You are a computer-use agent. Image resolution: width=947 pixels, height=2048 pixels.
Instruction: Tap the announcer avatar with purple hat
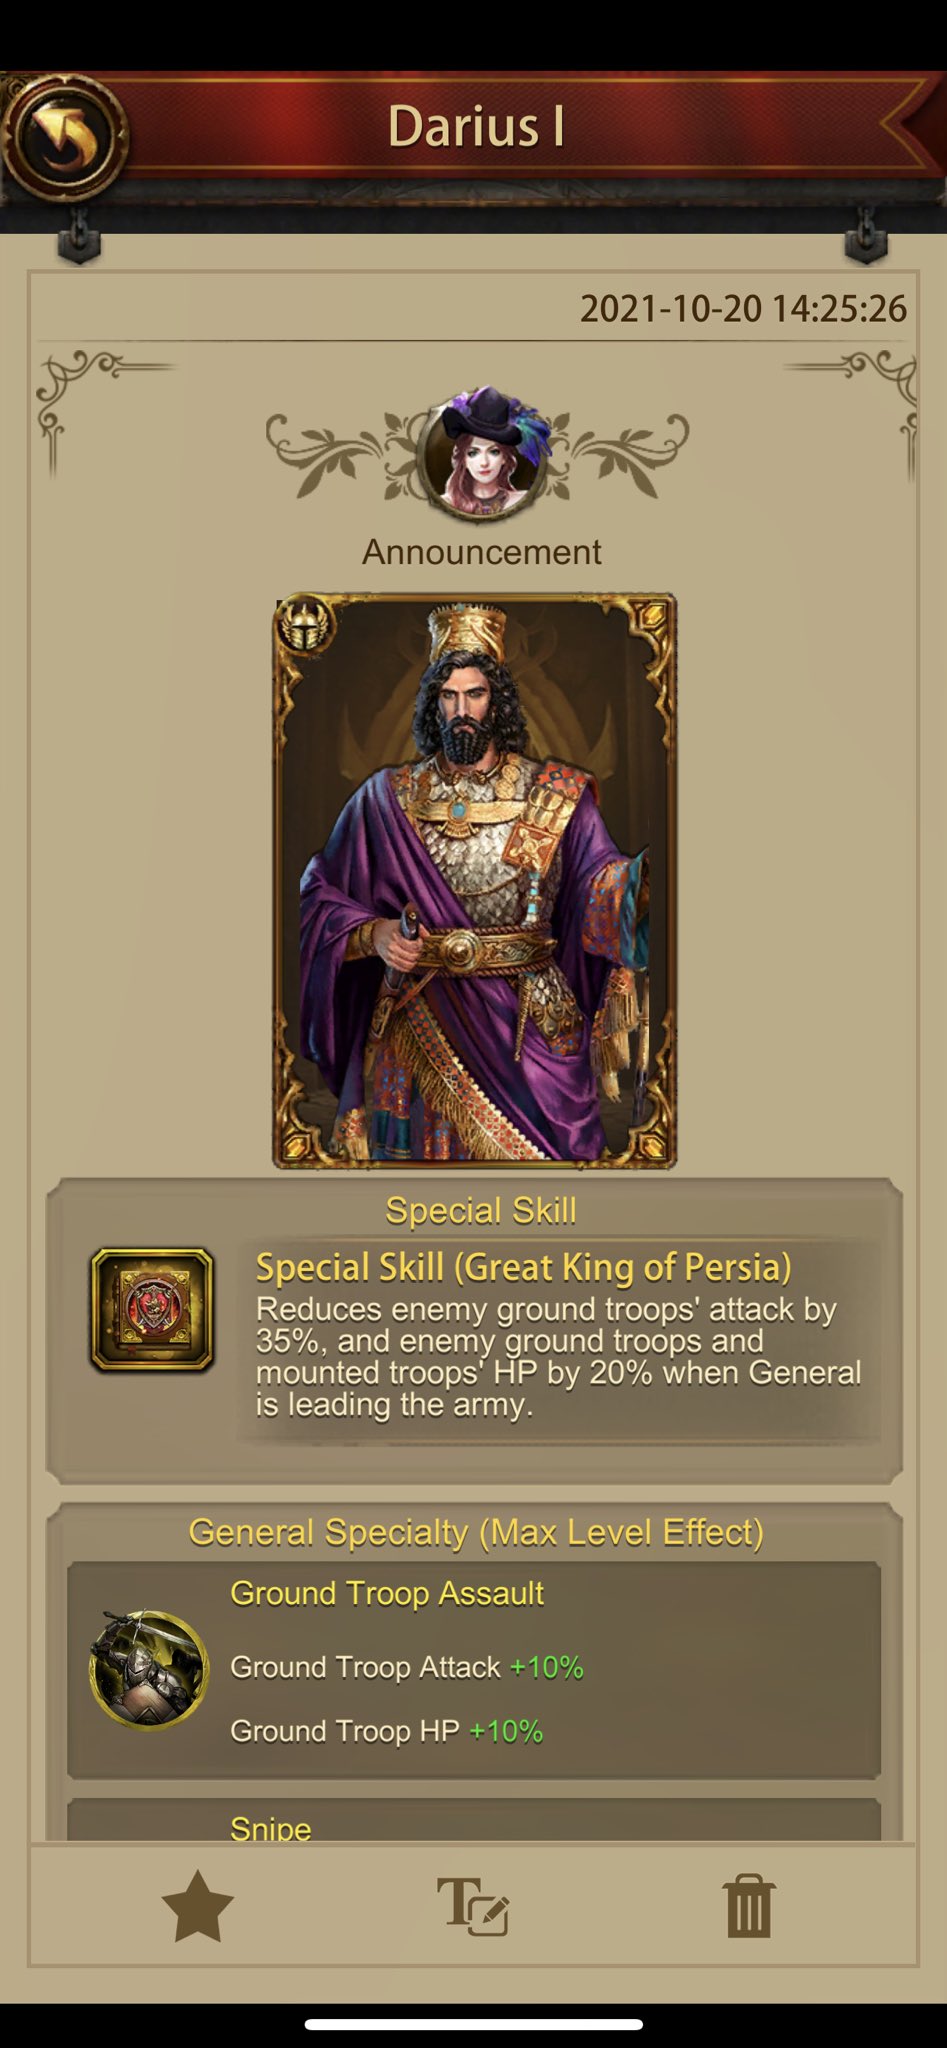[x=483, y=453]
